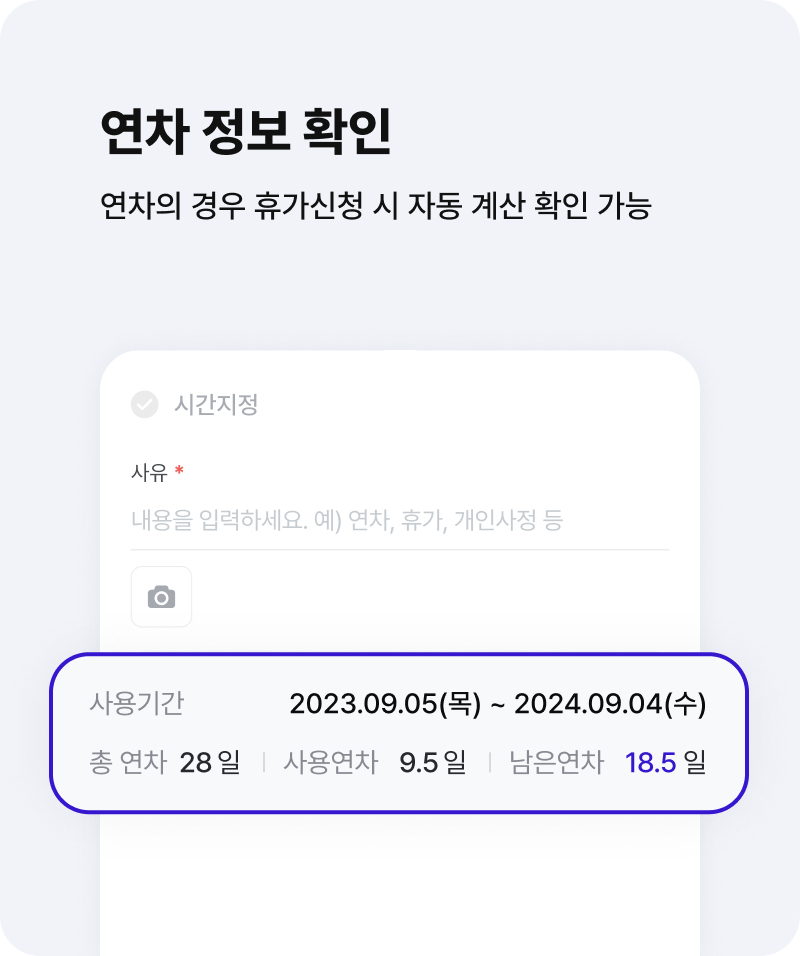800x956 pixels.
Task: Click the divider between 사용연차 and 남은연차
Action: point(490,762)
